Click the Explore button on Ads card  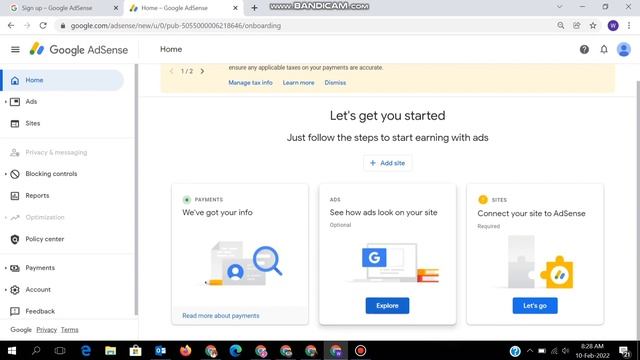[387, 306]
